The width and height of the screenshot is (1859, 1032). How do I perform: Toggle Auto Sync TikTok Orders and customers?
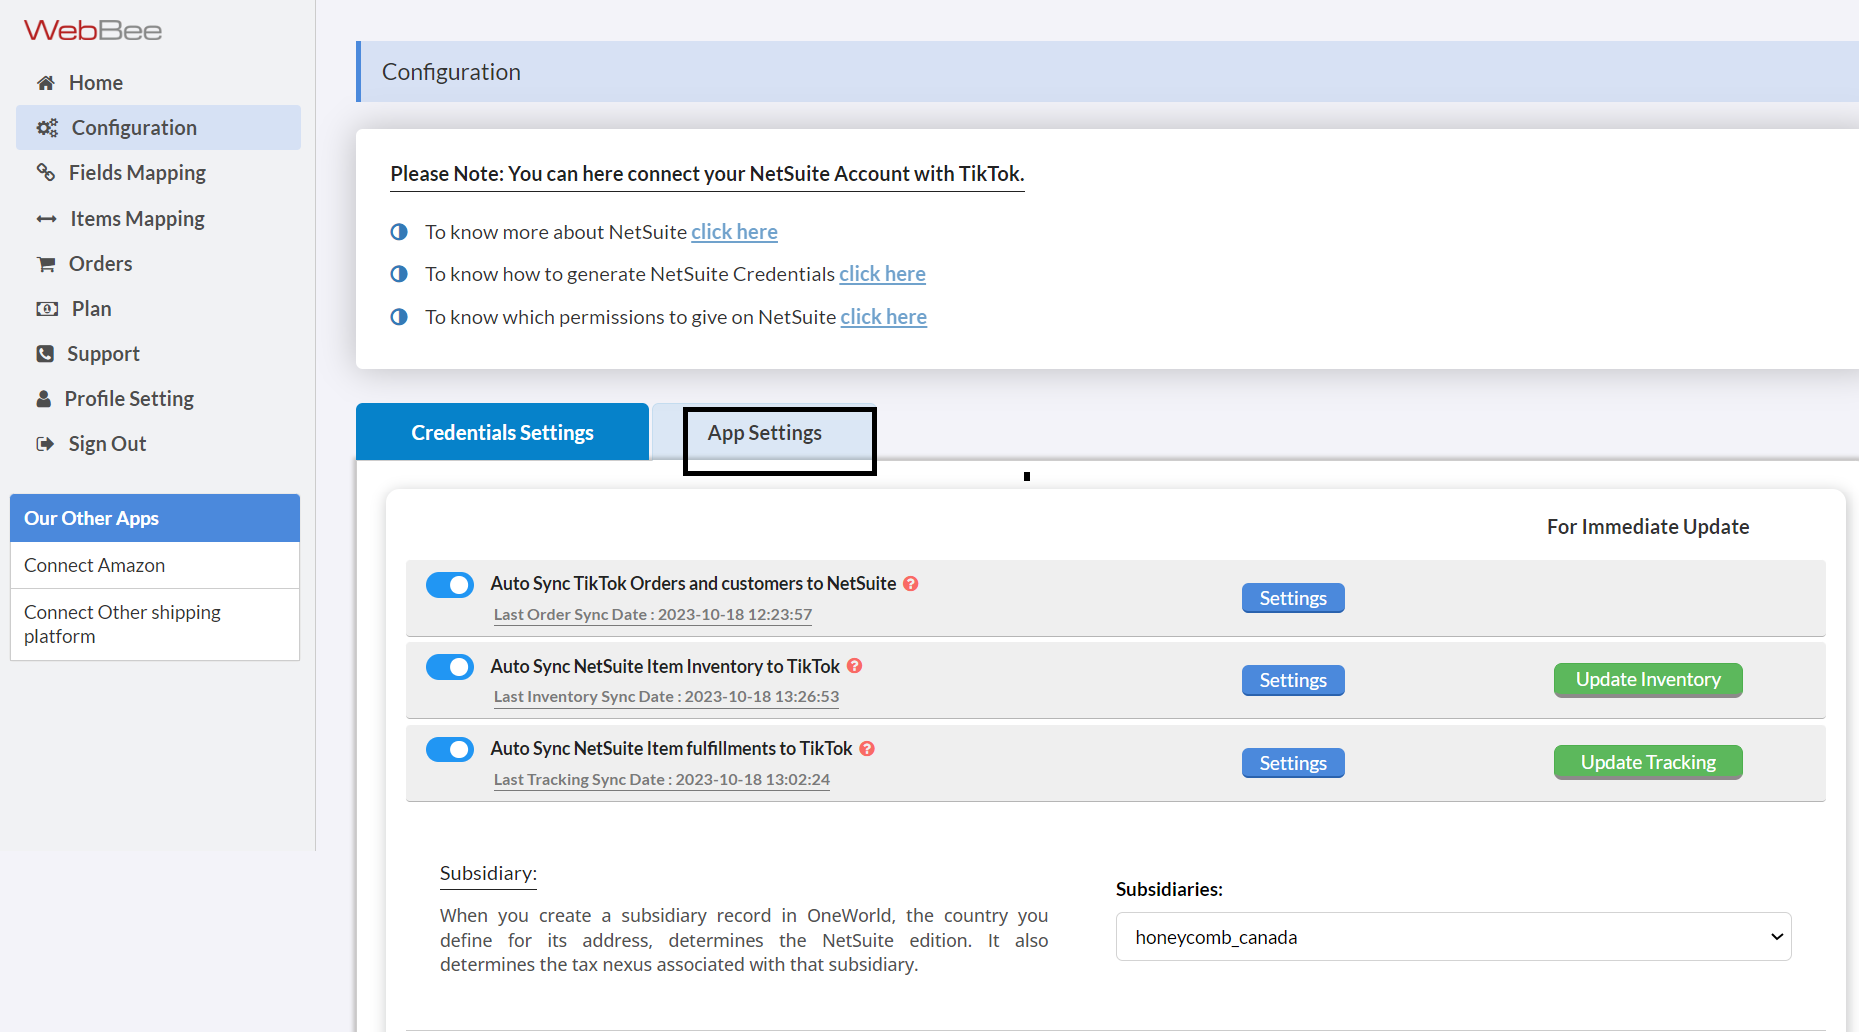450,585
